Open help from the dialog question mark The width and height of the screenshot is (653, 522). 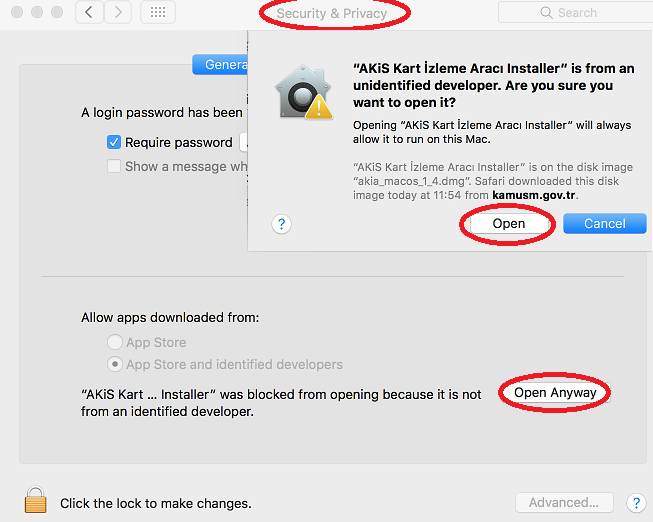tap(282, 224)
